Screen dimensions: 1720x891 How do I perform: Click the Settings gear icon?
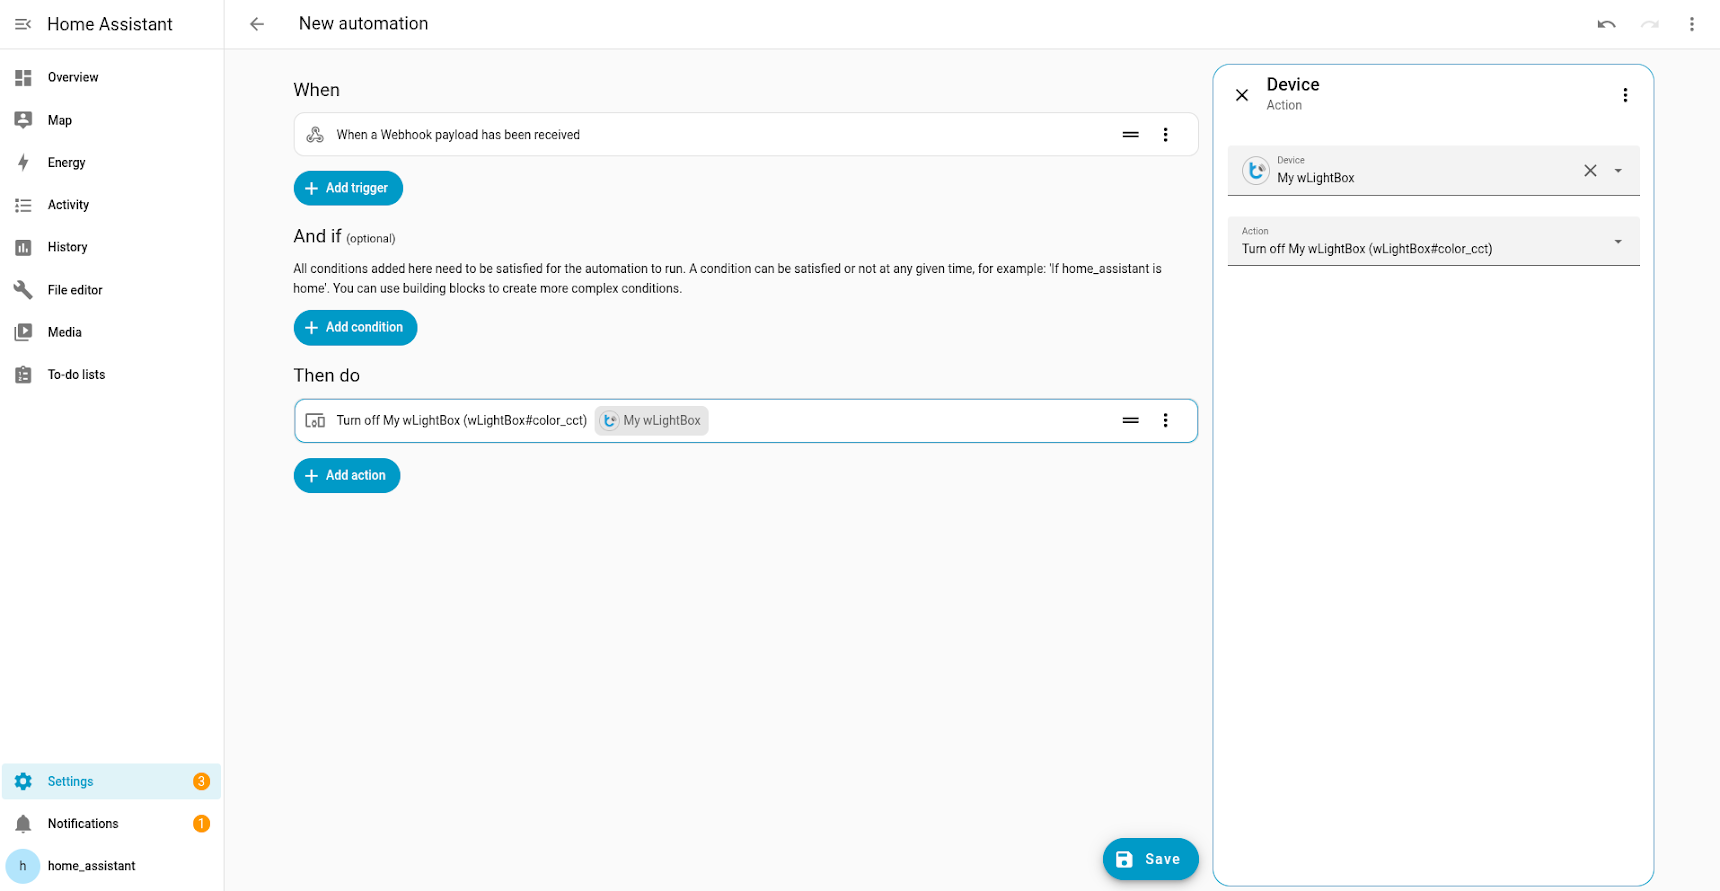tap(23, 781)
